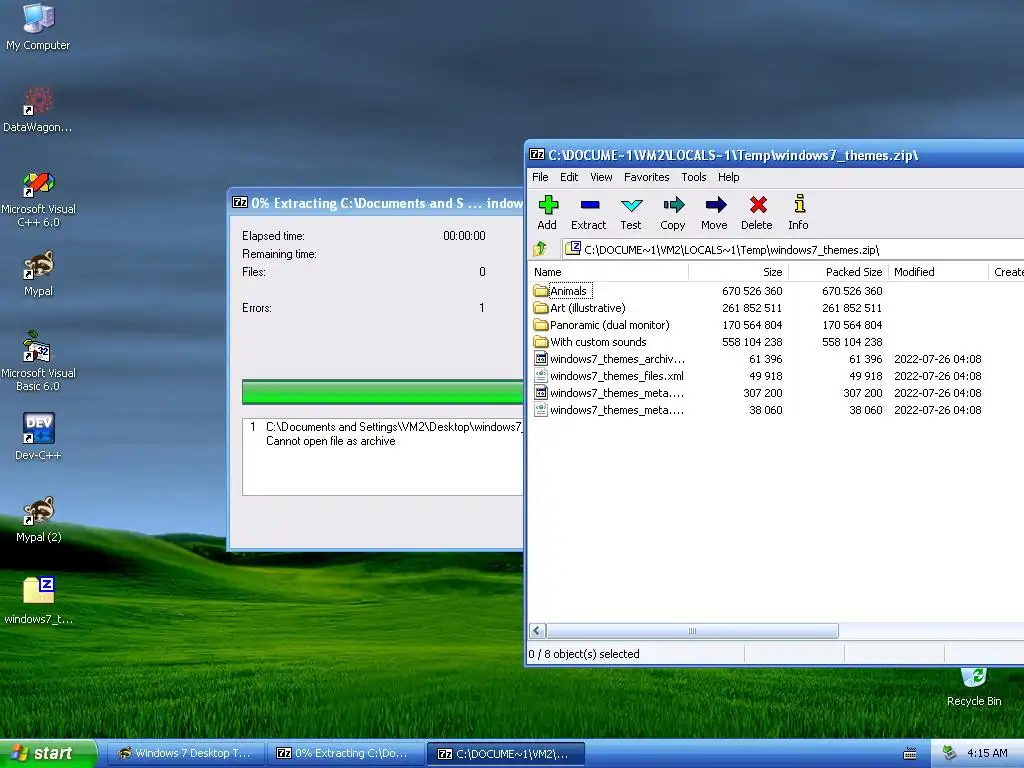This screenshot has height=768, width=1024.
Task: Select Microsoft Visual Basic 6.0 shortcut
Action: 38,362
